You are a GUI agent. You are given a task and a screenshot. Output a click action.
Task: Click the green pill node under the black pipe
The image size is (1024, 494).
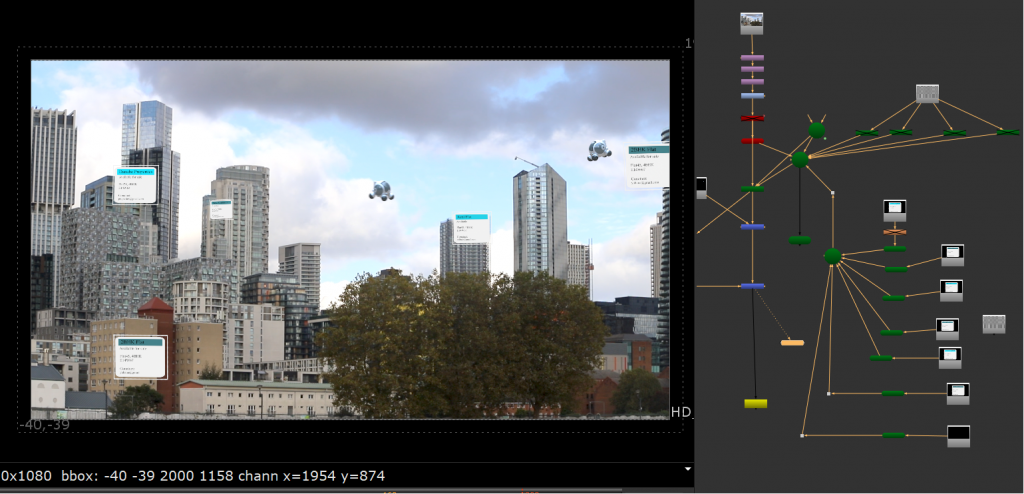[799, 240]
